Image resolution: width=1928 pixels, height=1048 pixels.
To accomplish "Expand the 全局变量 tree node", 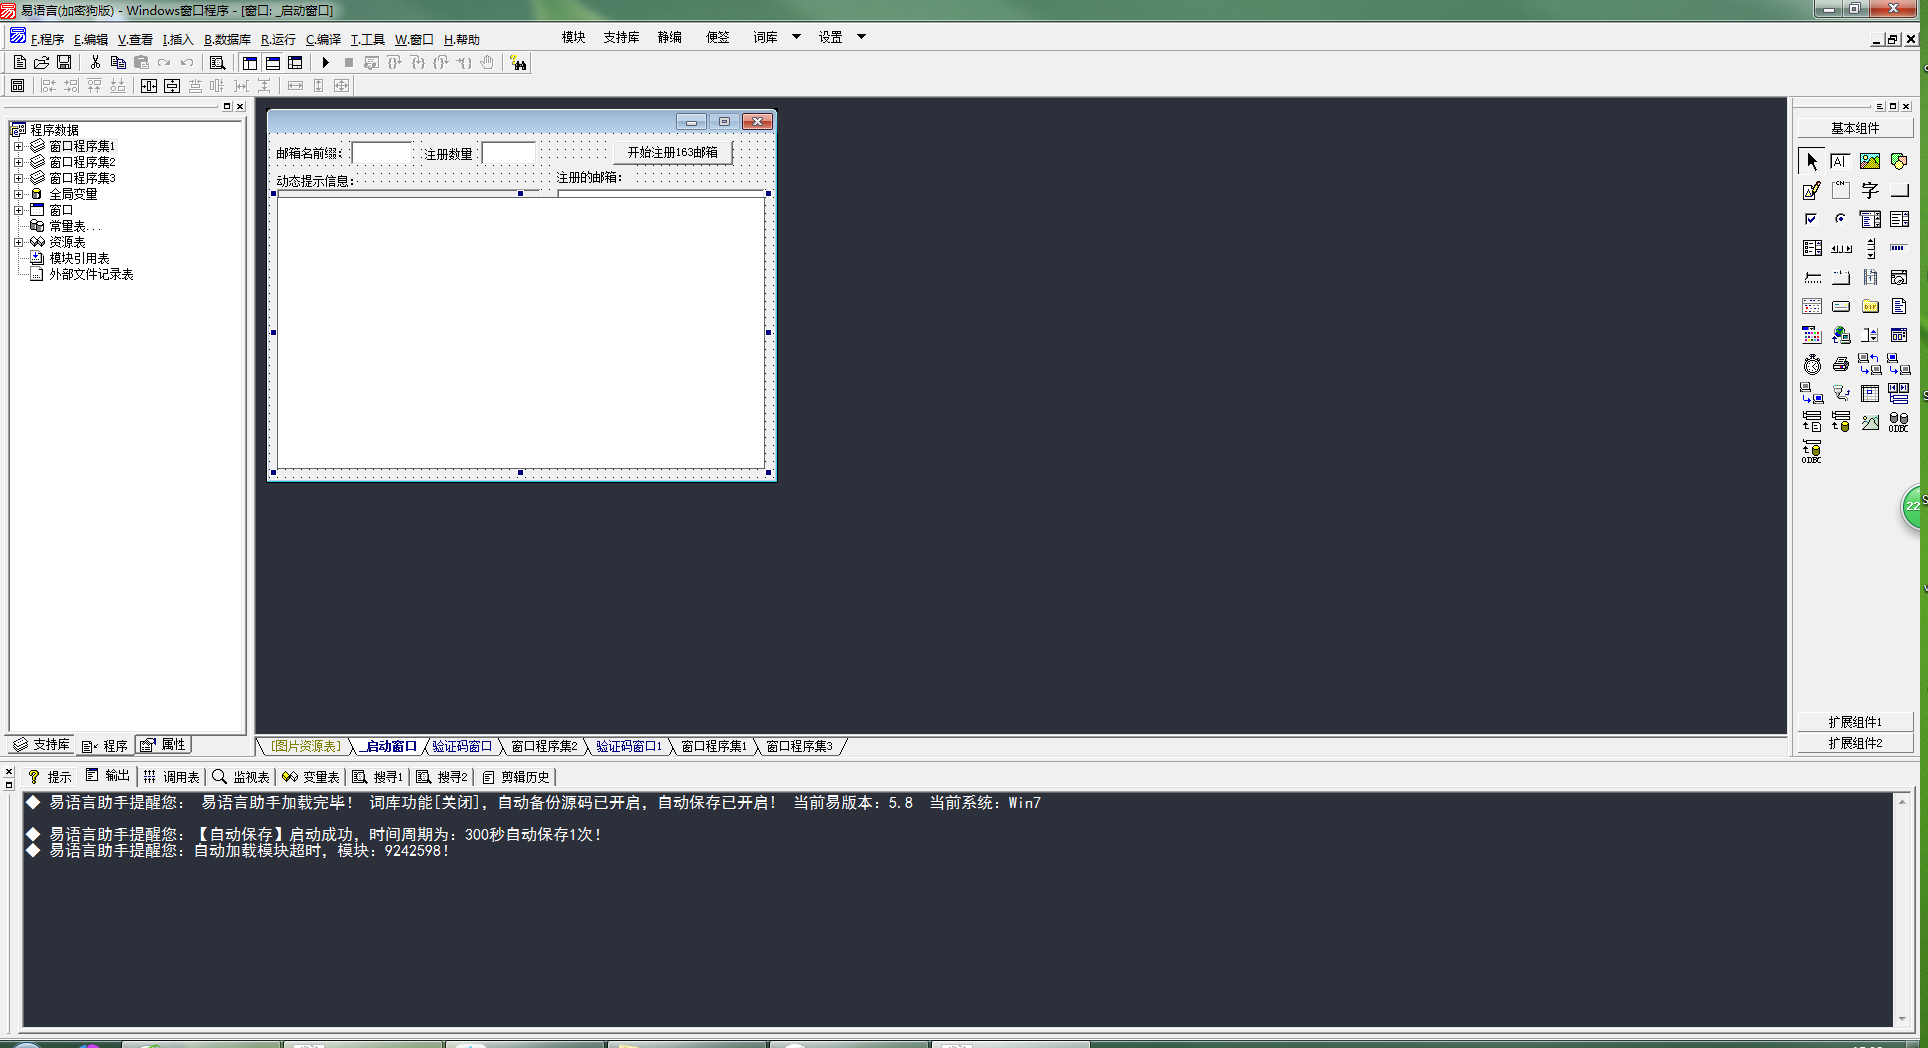I will pyautogui.click(x=18, y=194).
